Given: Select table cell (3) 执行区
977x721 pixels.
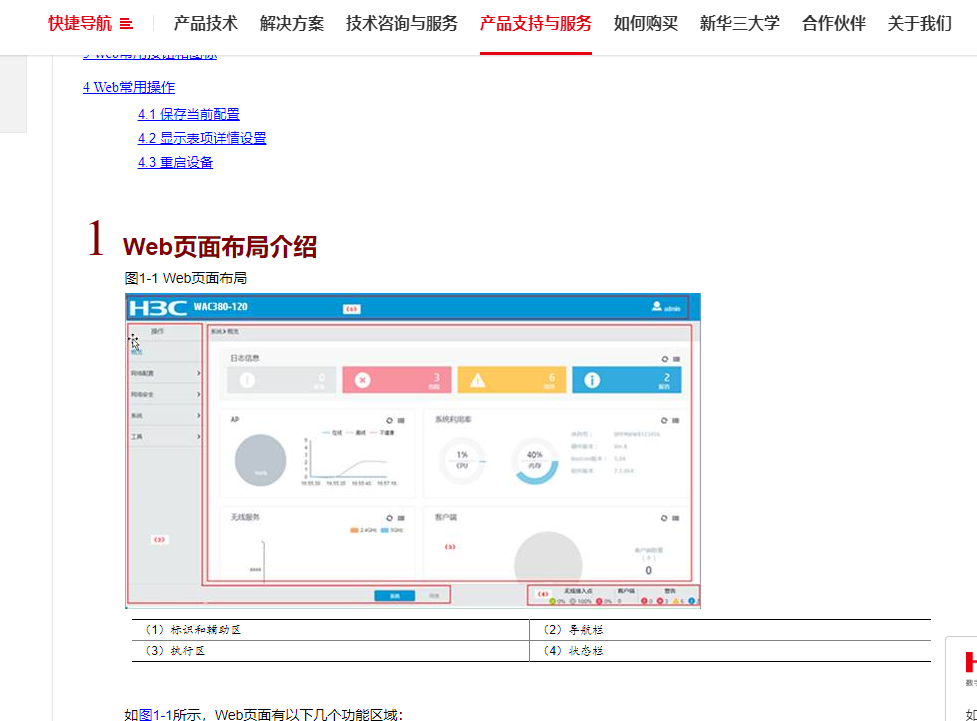Looking at the screenshot, I should point(330,651).
